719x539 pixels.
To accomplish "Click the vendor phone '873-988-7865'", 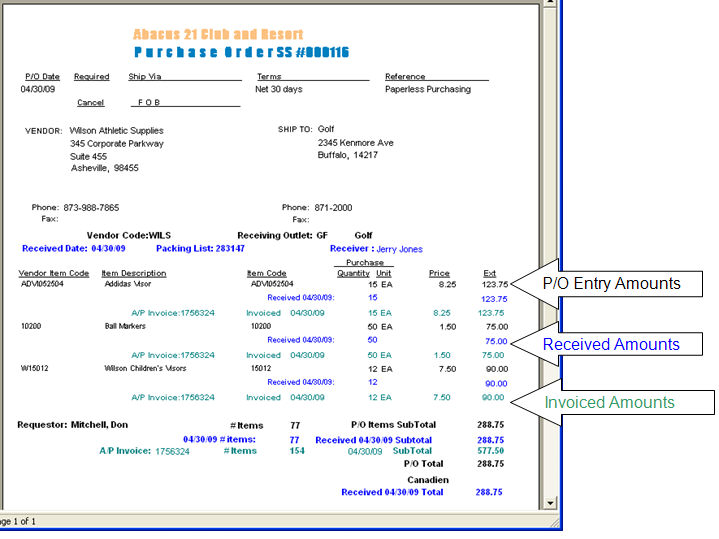I will 91,208.
